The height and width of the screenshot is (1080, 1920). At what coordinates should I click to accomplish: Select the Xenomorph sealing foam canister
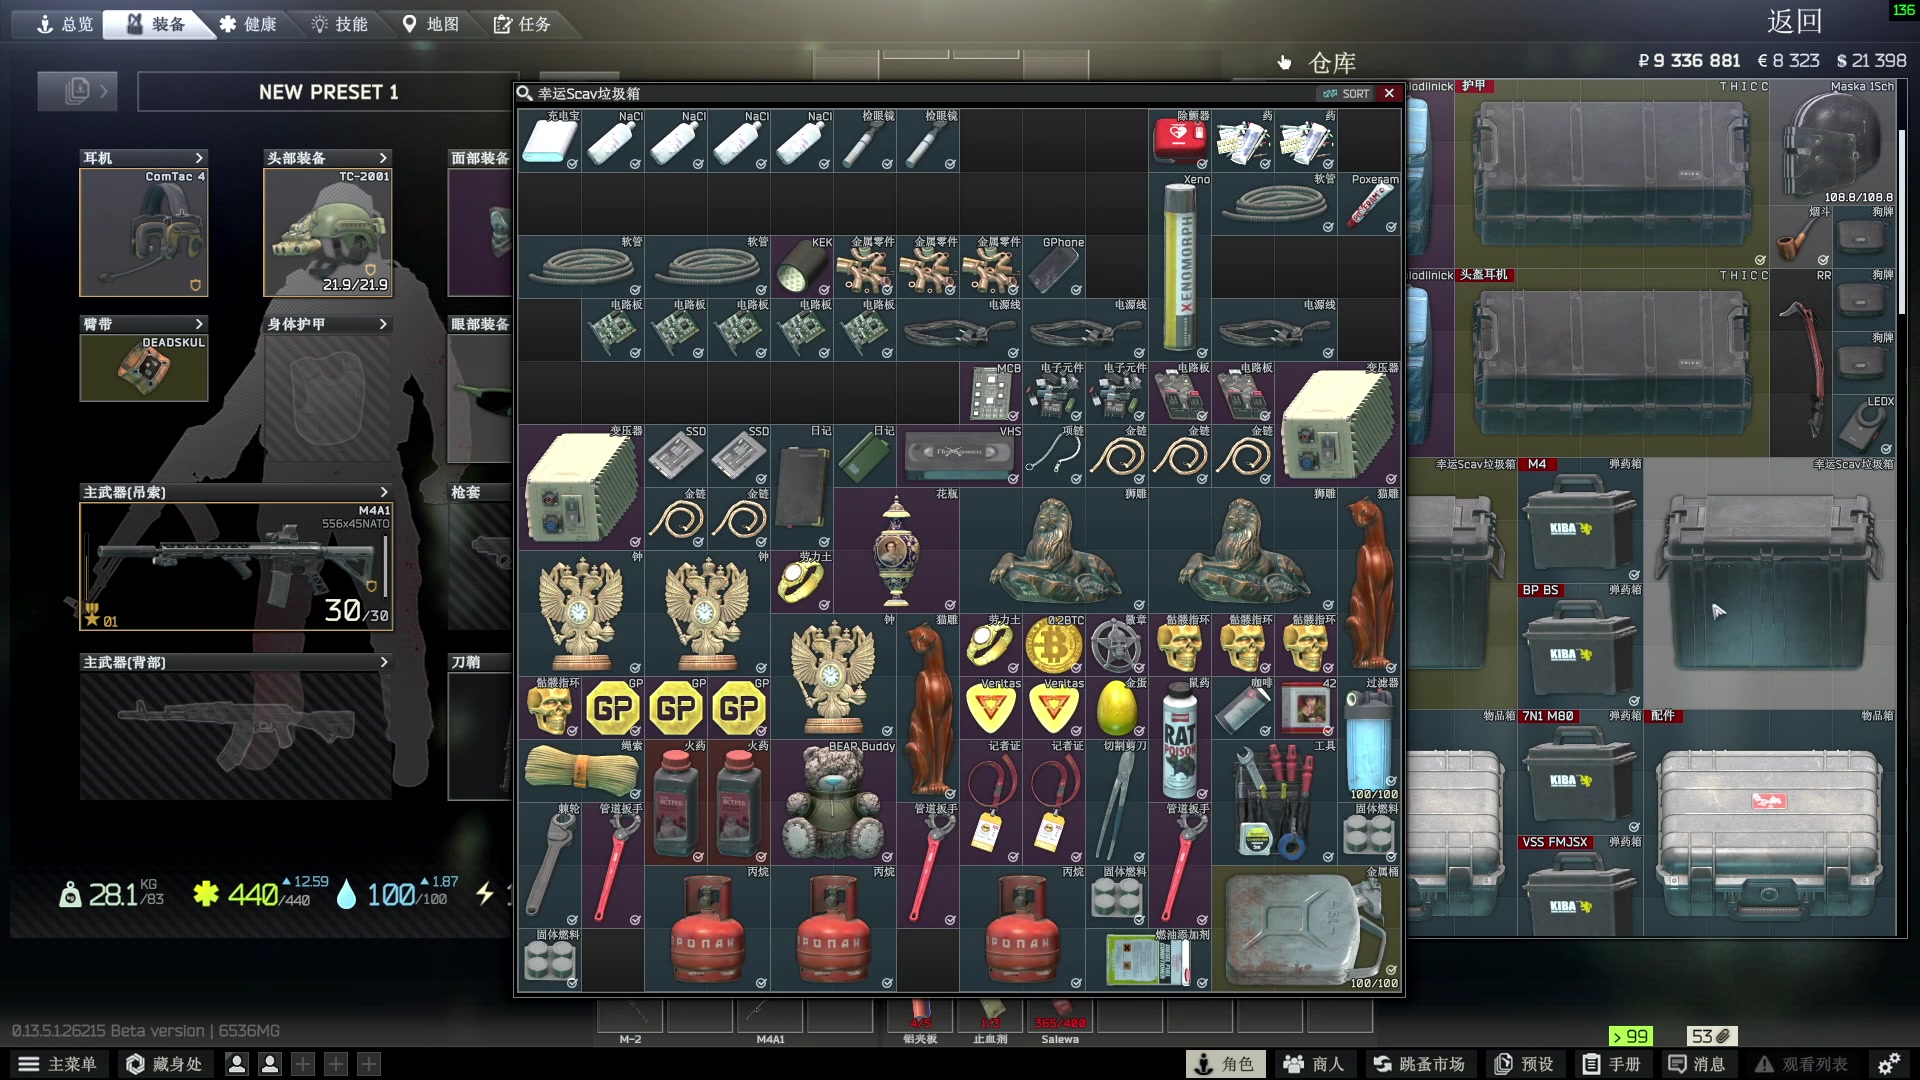click(1180, 266)
